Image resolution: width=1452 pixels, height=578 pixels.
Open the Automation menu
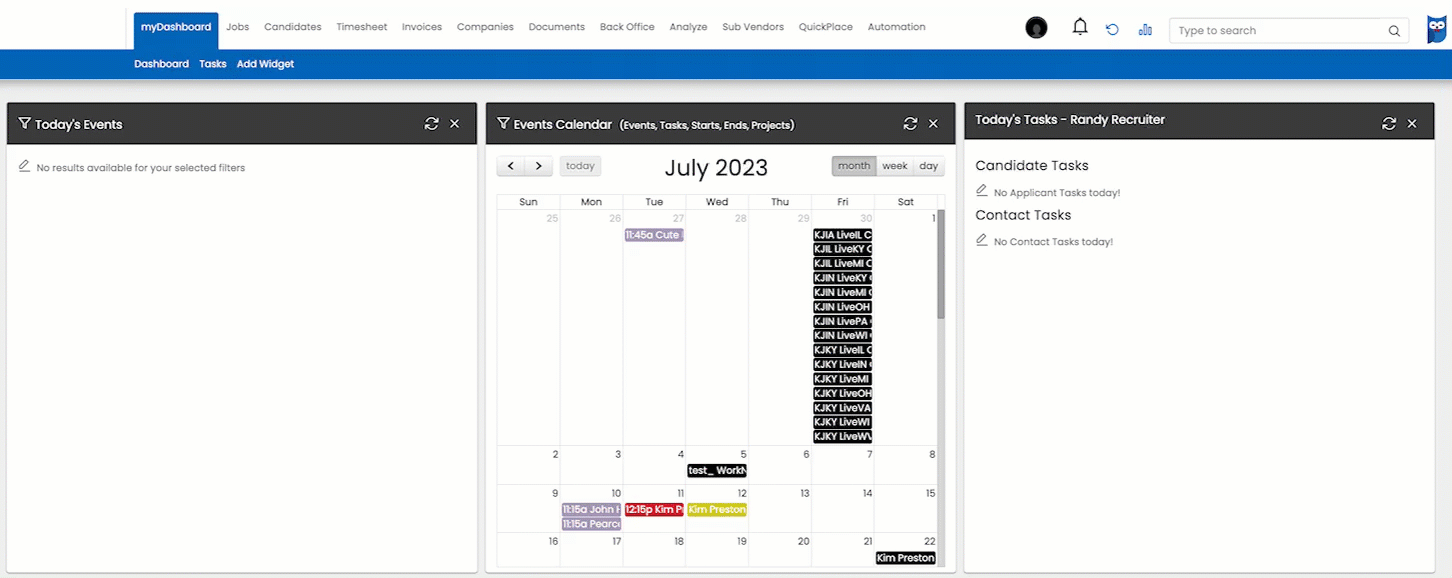897,27
